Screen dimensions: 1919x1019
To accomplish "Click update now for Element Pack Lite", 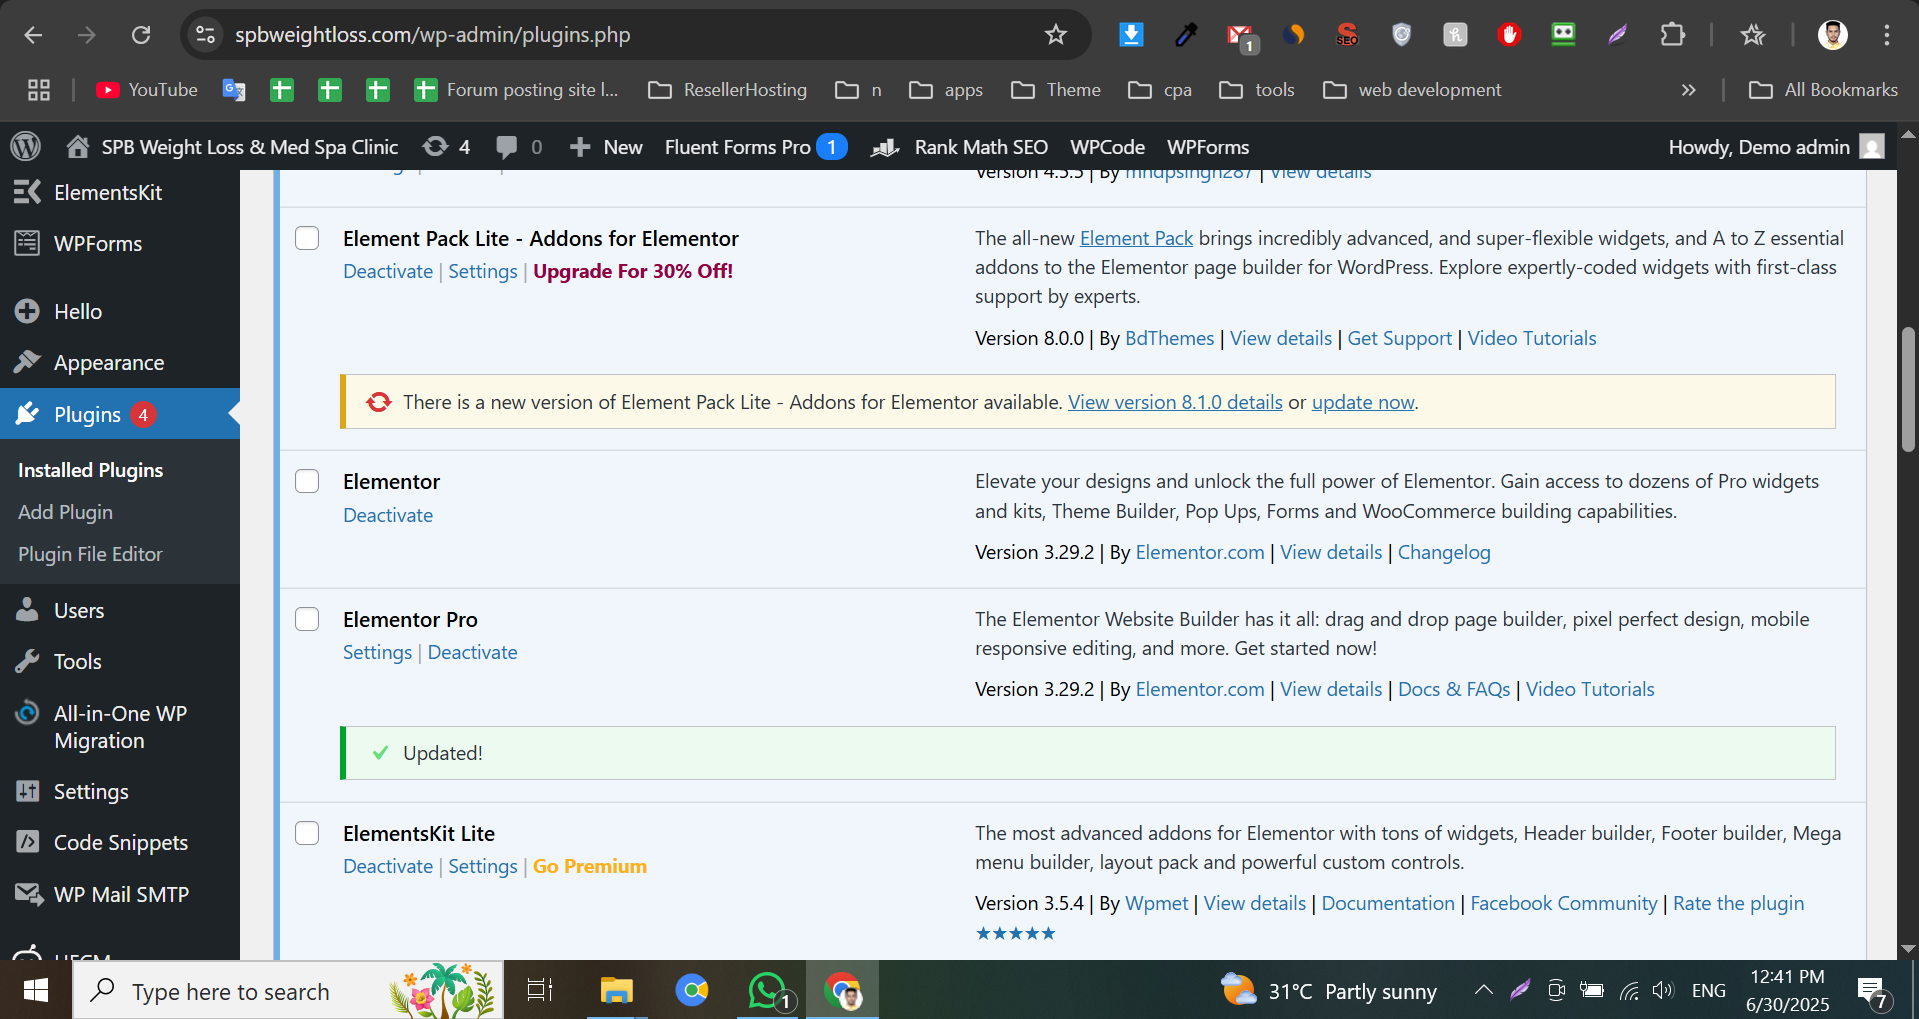I will click(x=1363, y=402).
